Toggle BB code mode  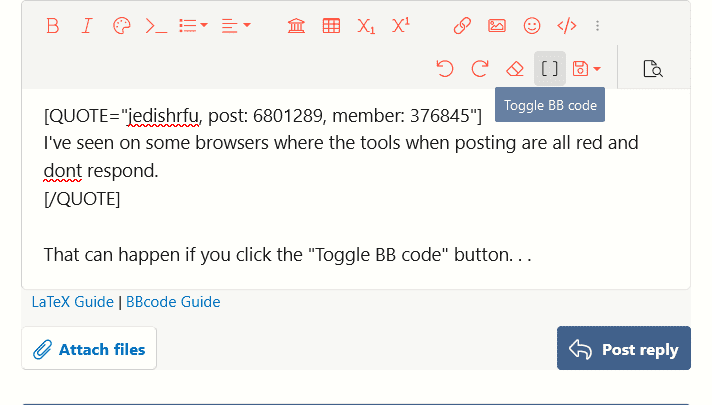(x=550, y=69)
